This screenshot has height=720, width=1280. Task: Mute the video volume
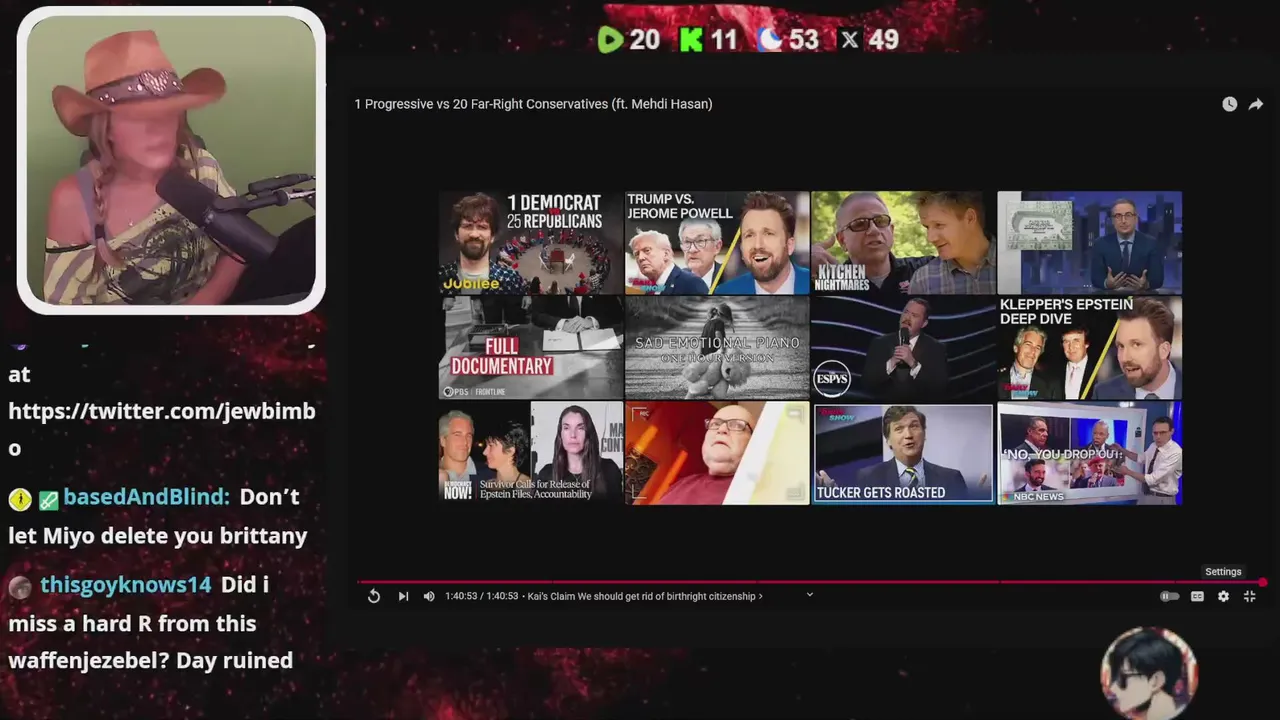429,596
